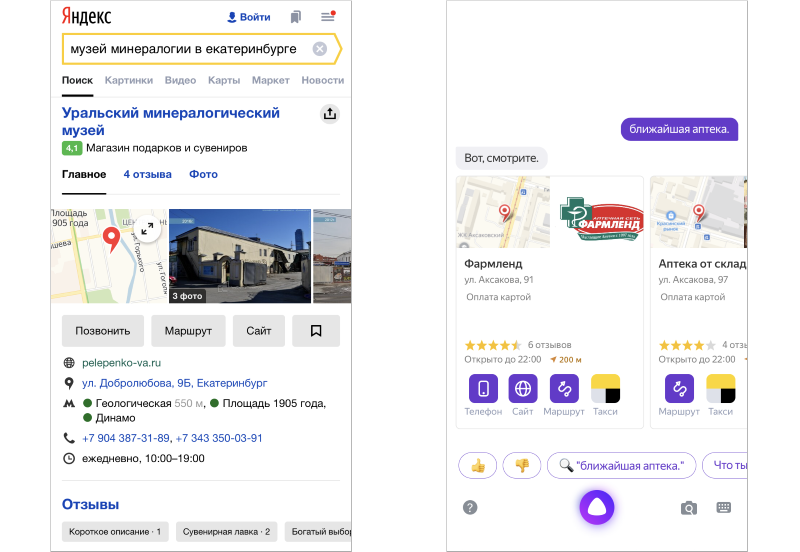800x552 pixels.
Task: Switch to the Видео tab
Action: click(180, 81)
